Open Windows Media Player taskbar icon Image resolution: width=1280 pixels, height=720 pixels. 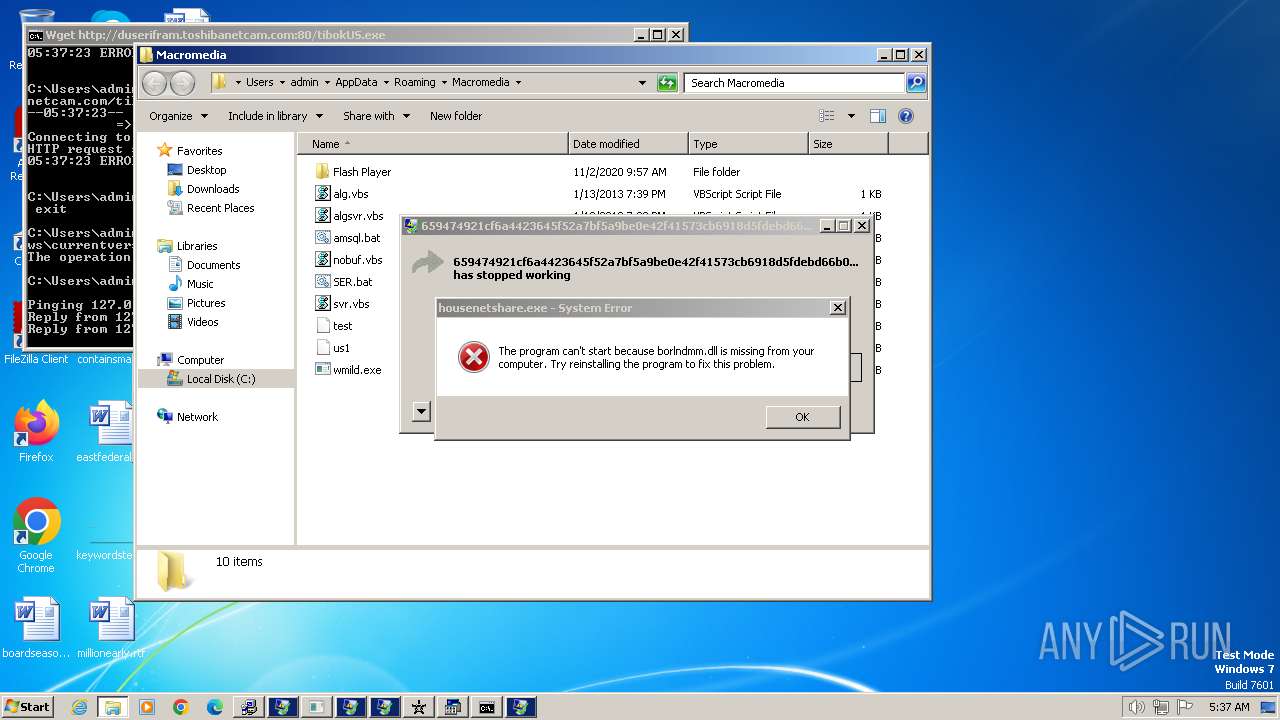[147, 707]
